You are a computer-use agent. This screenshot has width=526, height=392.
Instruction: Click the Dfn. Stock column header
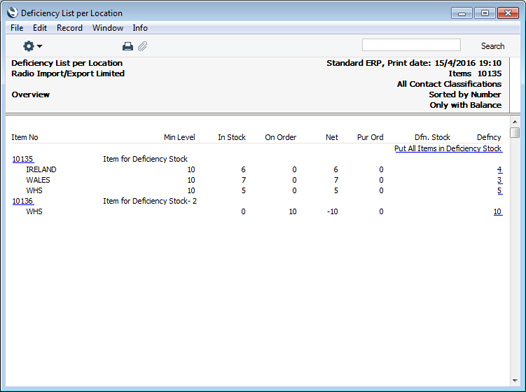point(432,137)
